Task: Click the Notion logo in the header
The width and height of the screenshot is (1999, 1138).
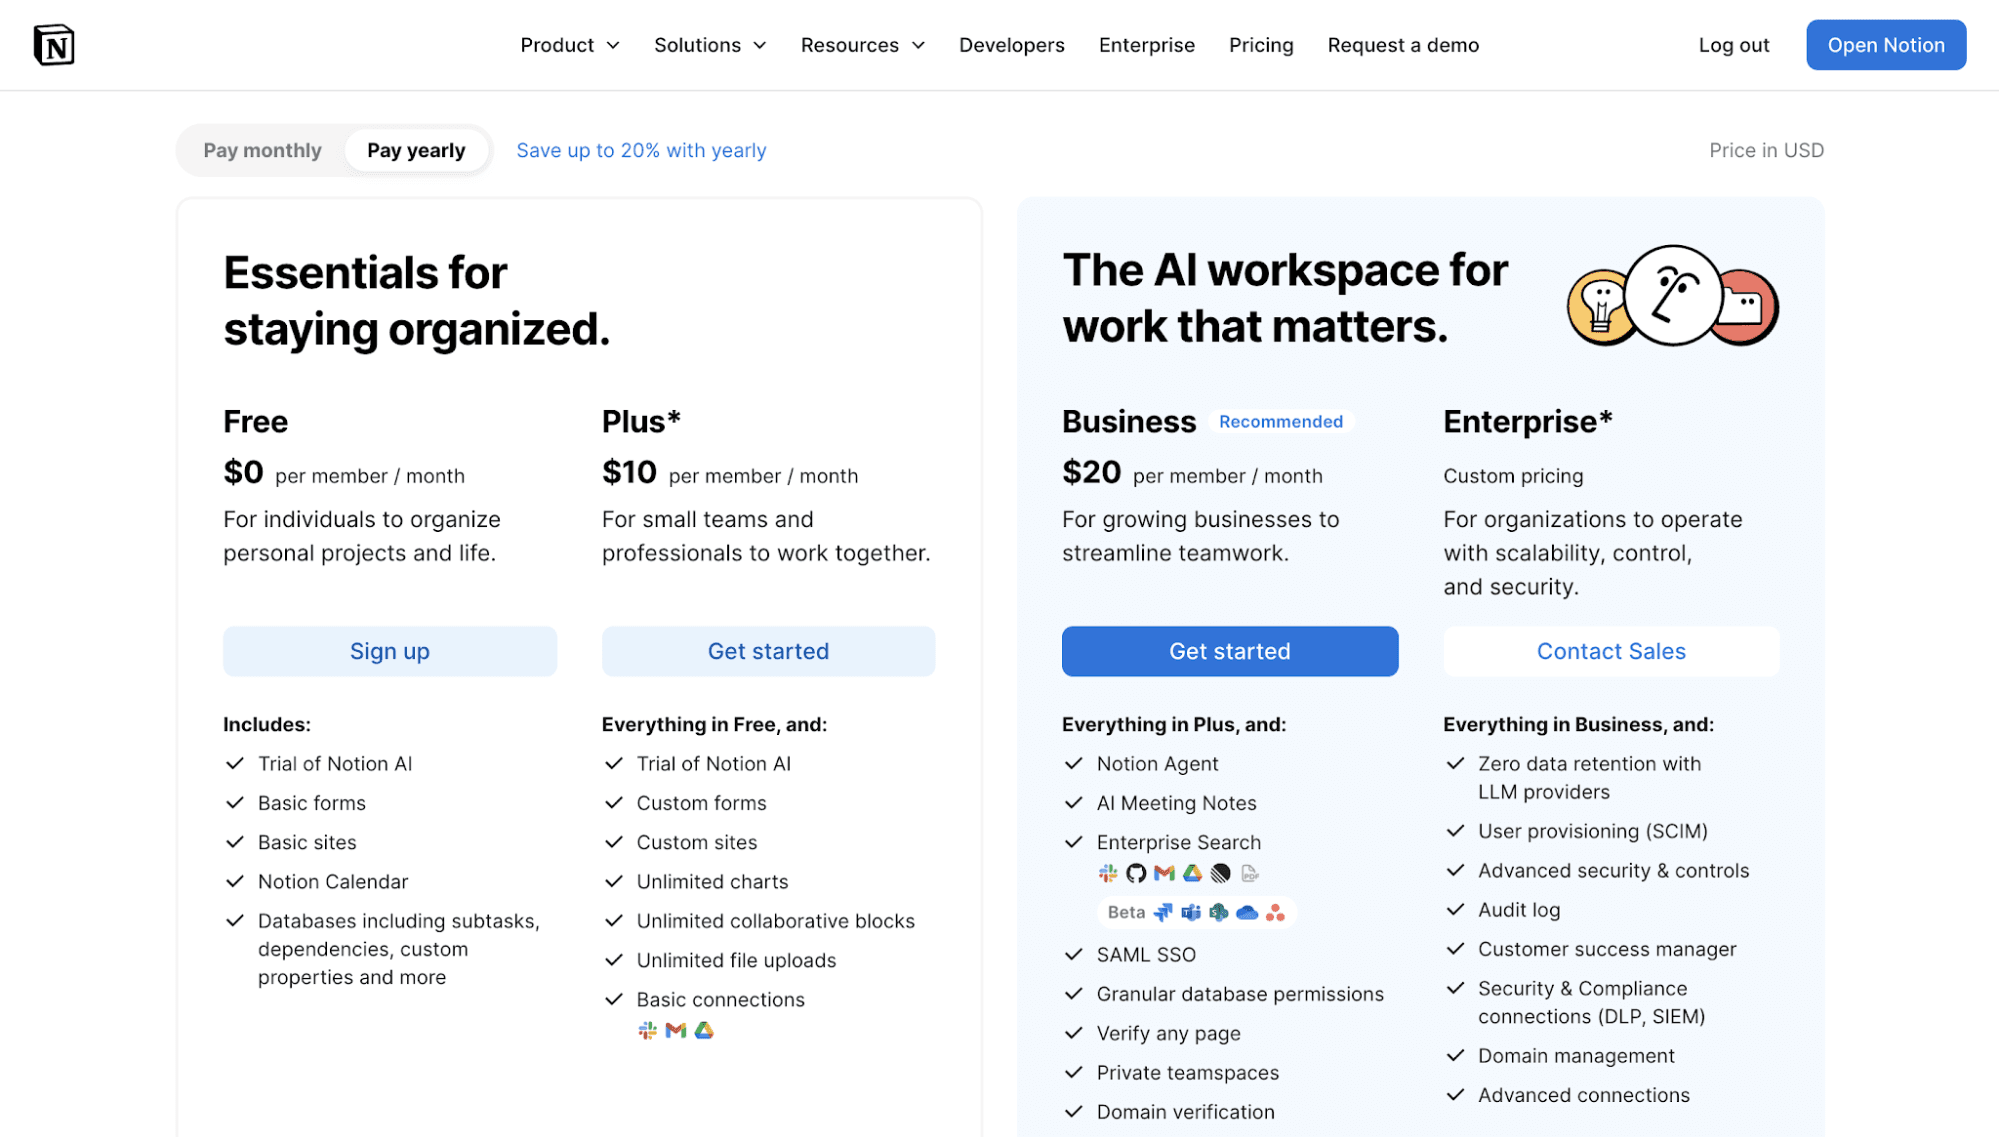Action: pos(54,45)
